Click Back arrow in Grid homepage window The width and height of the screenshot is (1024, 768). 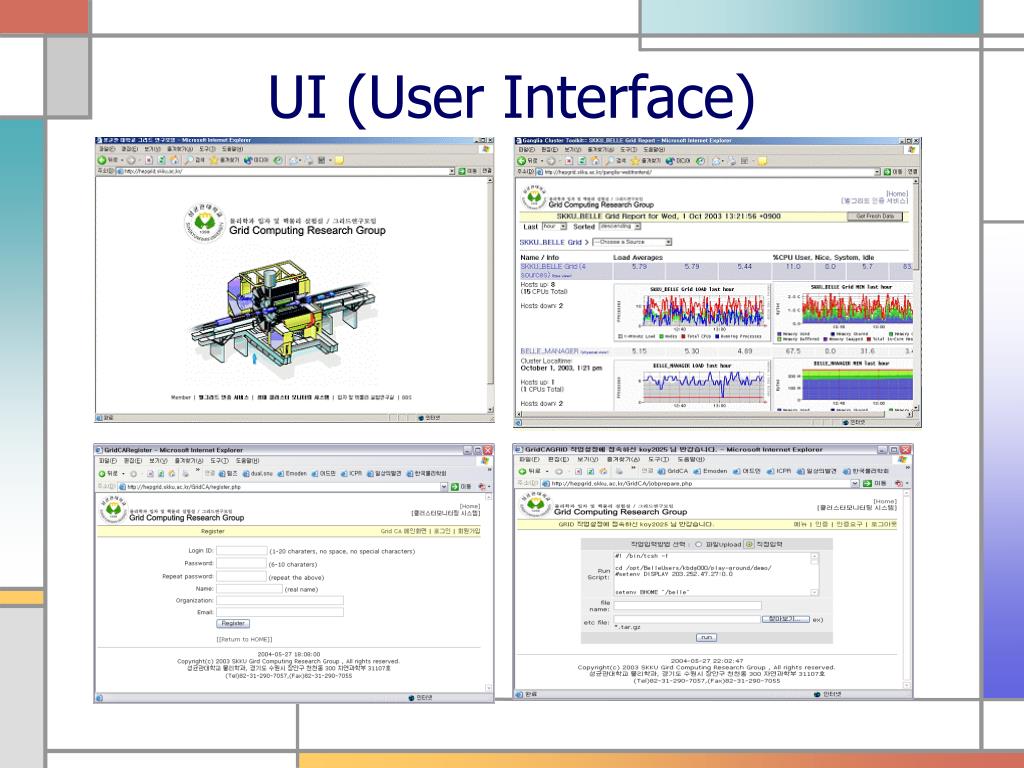(x=102, y=160)
